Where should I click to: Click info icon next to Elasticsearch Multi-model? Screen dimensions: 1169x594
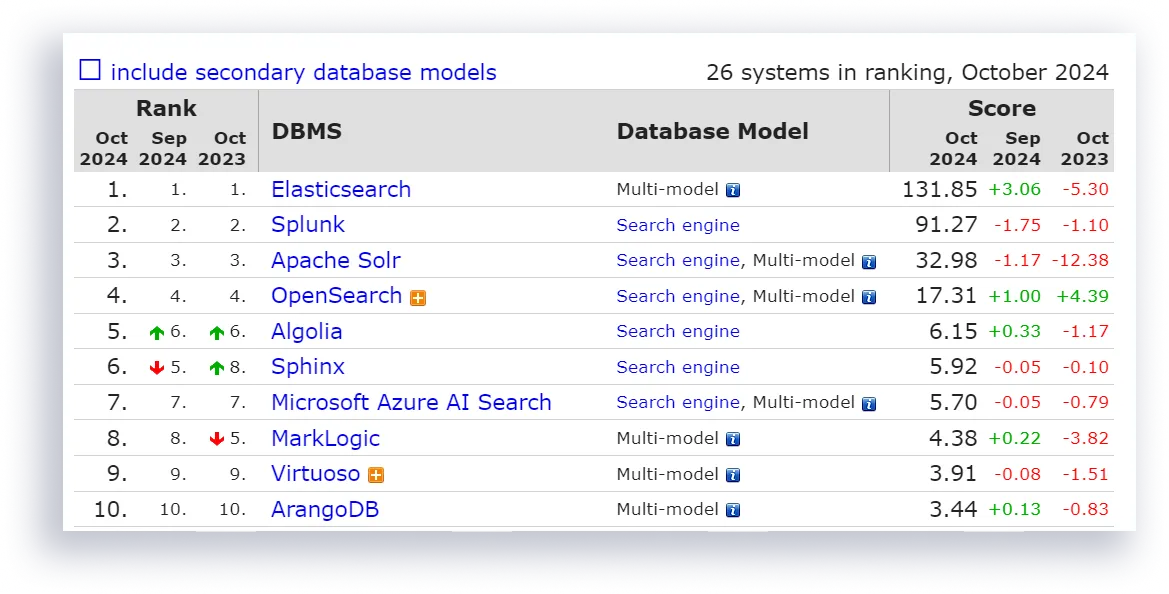(733, 190)
